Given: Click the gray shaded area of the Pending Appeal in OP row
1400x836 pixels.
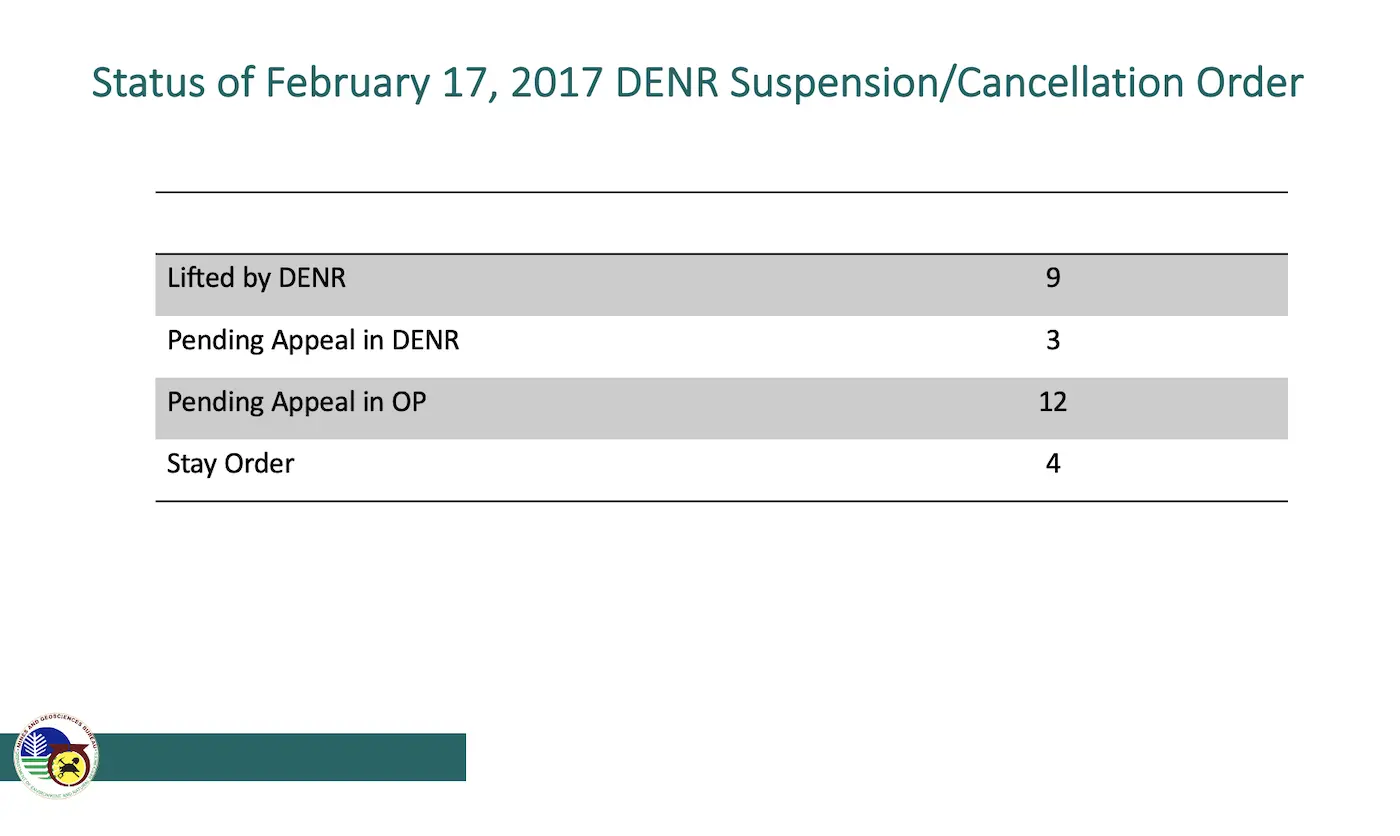Looking at the screenshot, I should (x=721, y=408).
